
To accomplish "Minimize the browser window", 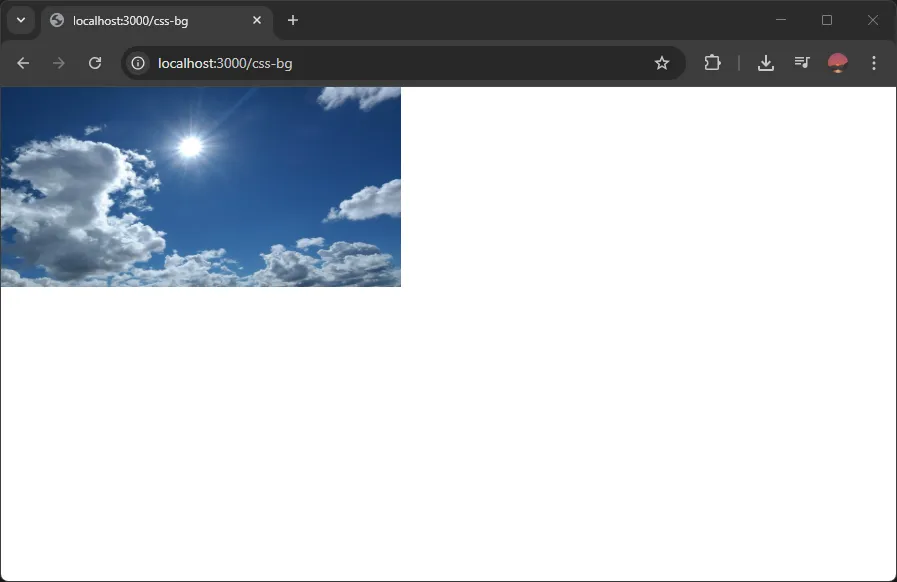I will pyautogui.click(x=781, y=20).
